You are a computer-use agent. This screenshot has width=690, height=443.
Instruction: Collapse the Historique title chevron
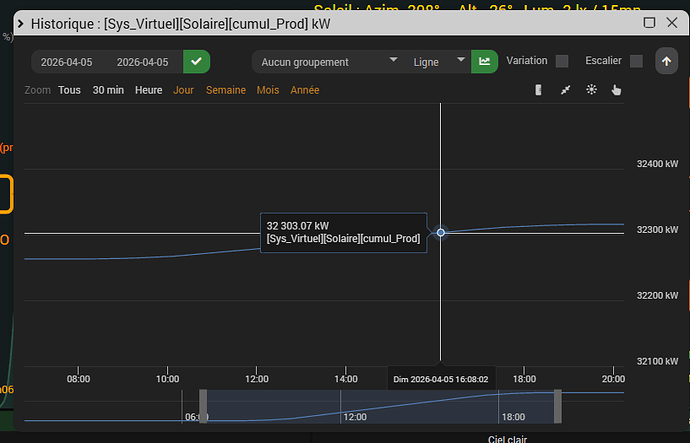point(21,23)
